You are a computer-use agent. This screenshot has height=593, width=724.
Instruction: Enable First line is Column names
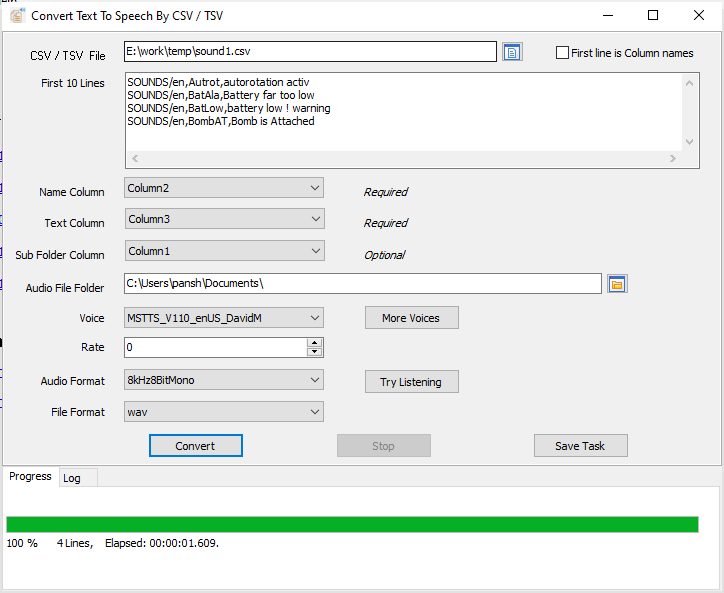562,53
